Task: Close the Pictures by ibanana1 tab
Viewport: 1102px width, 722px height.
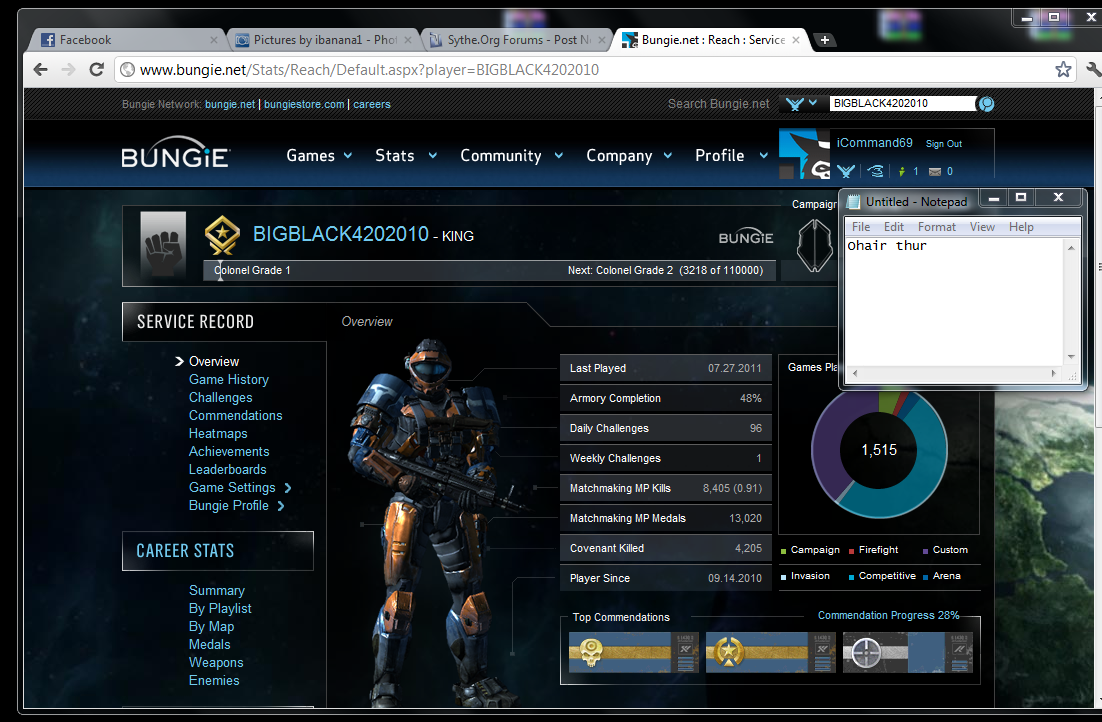Action: click(x=408, y=40)
